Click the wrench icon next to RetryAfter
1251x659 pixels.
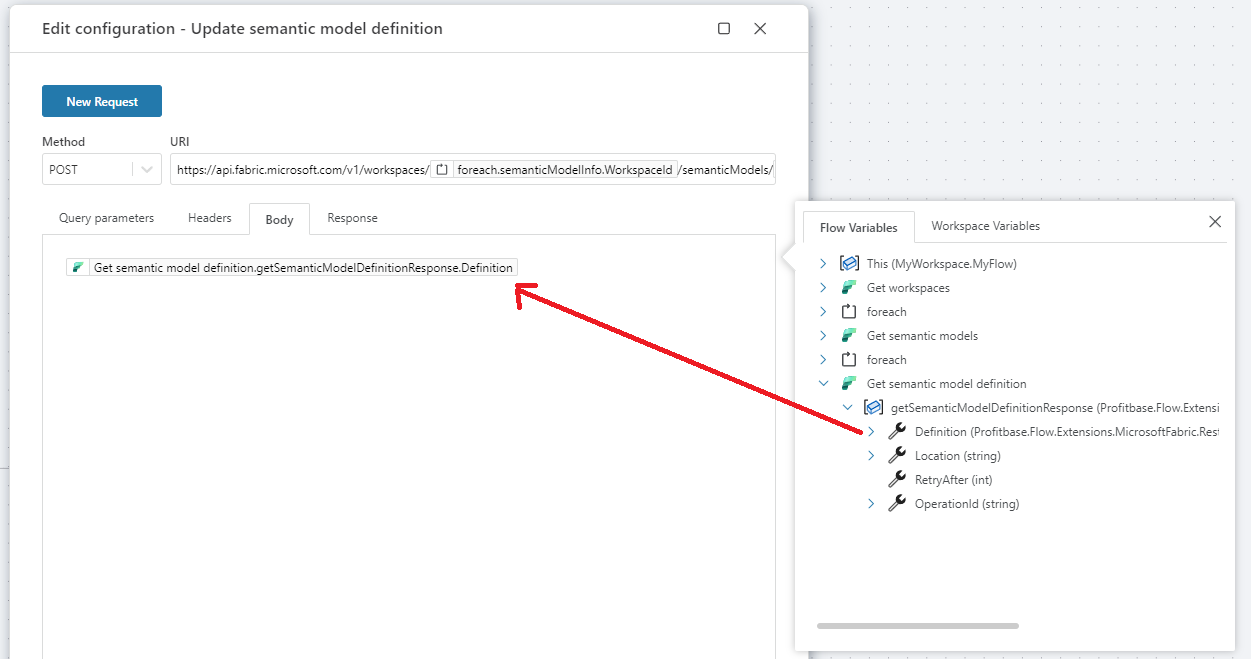coord(897,480)
